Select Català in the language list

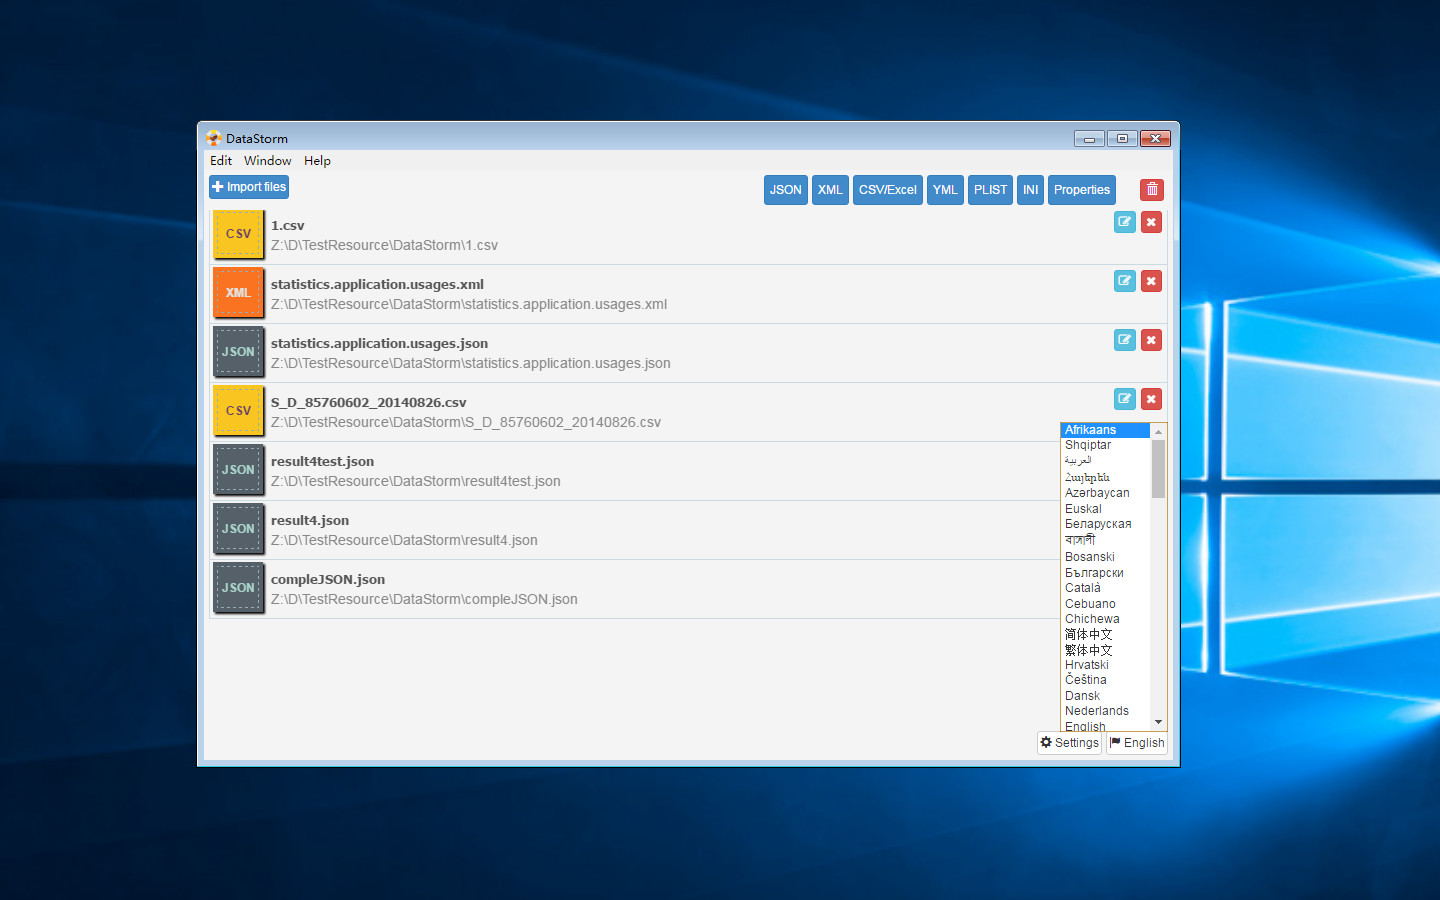[x=1105, y=588]
